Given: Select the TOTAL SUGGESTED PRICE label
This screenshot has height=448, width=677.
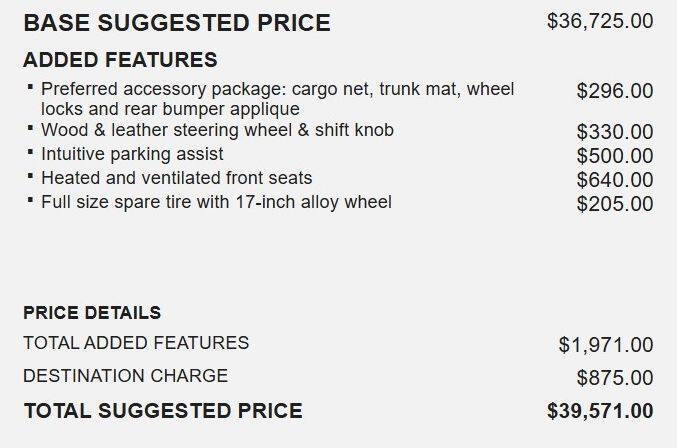Looking at the screenshot, I should tap(163, 410).
